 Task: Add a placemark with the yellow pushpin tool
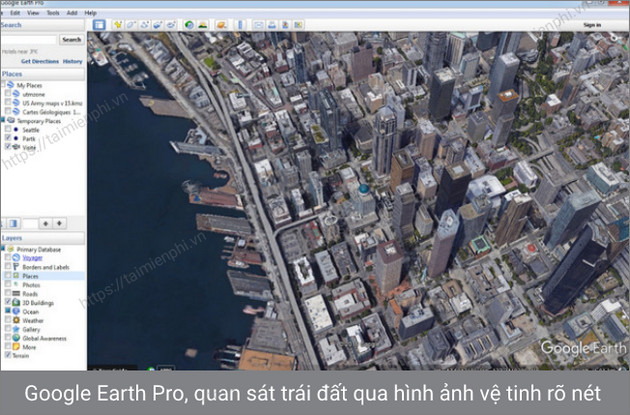(118, 25)
